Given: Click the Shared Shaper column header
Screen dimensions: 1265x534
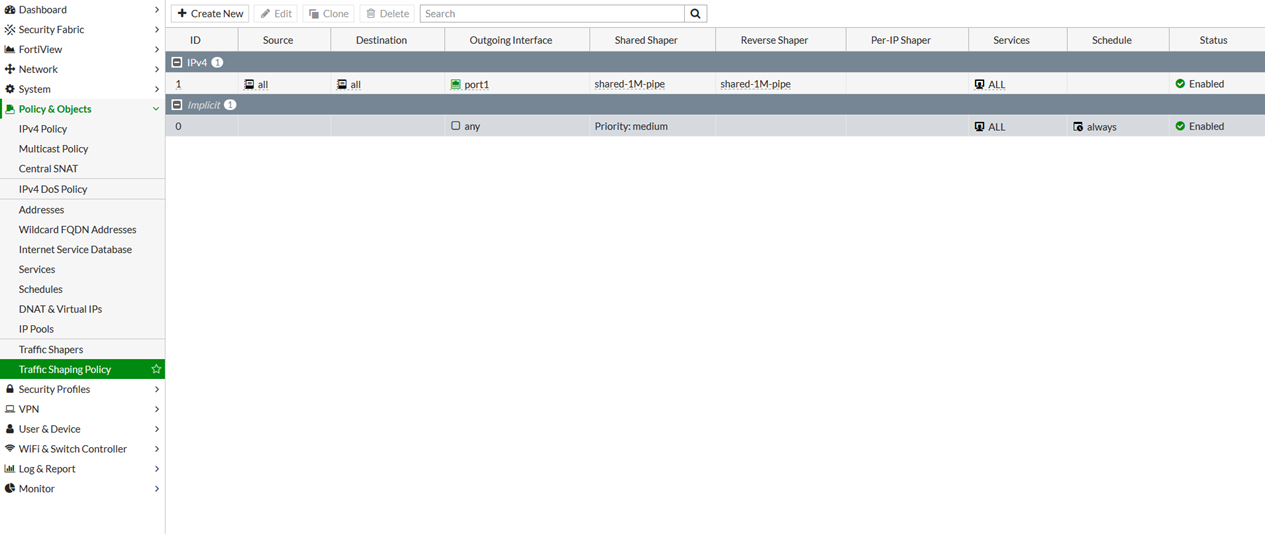Looking at the screenshot, I should point(646,40).
